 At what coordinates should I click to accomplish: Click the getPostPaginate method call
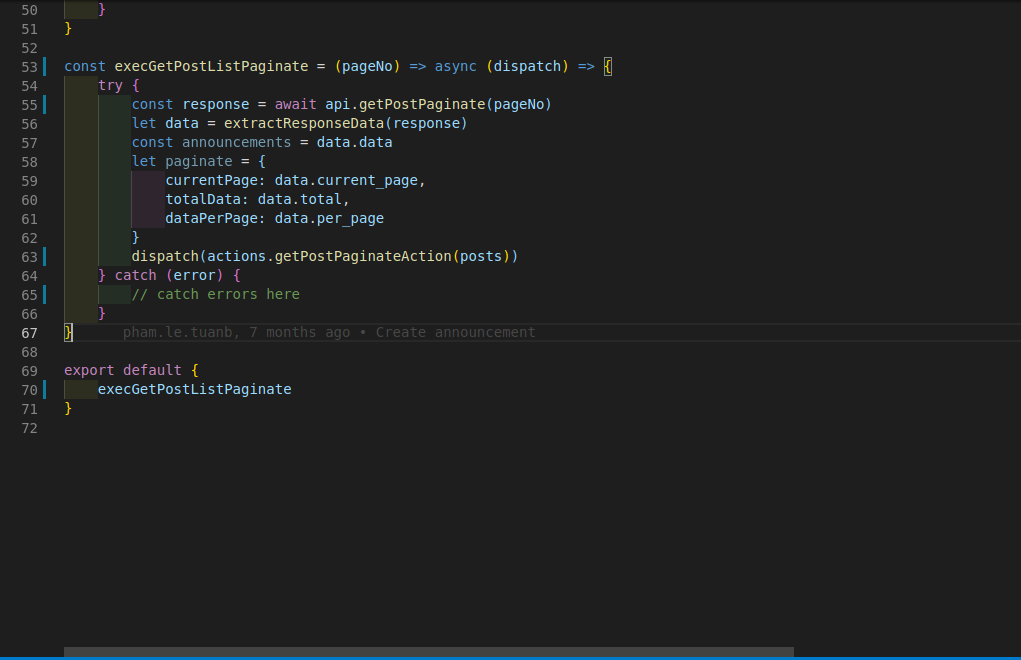[x=422, y=104]
